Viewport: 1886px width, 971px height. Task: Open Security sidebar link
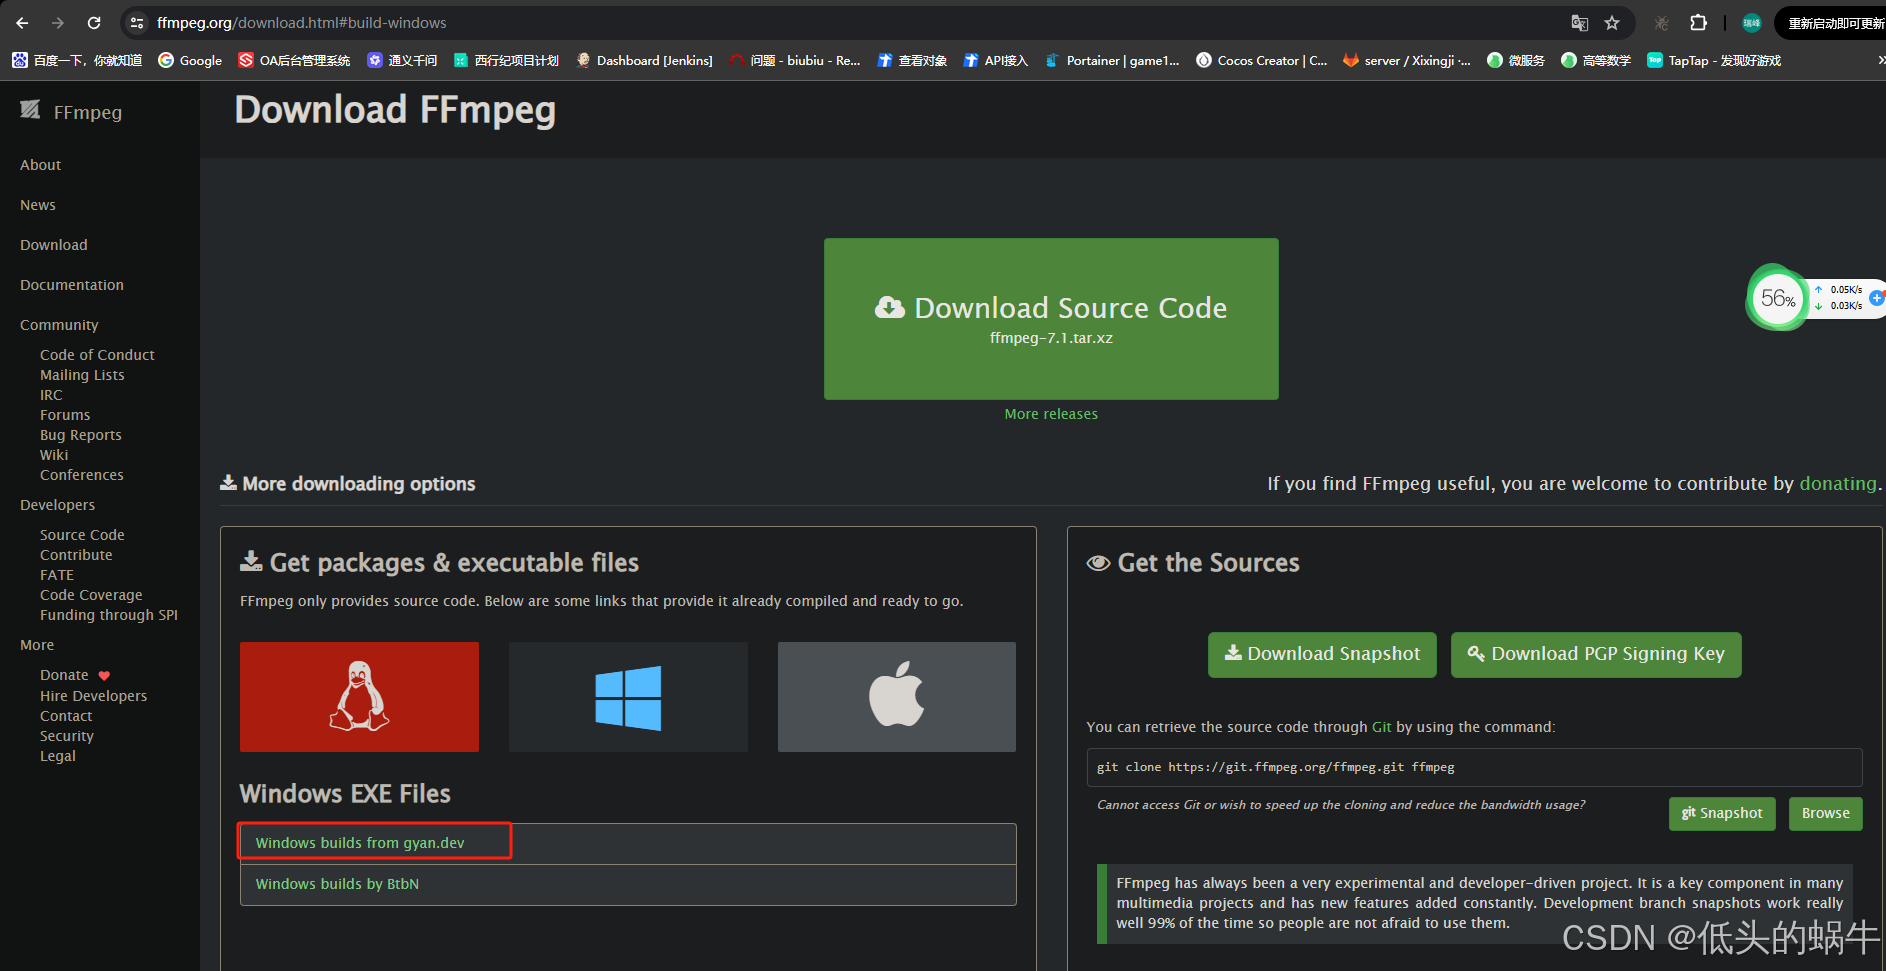(67, 736)
